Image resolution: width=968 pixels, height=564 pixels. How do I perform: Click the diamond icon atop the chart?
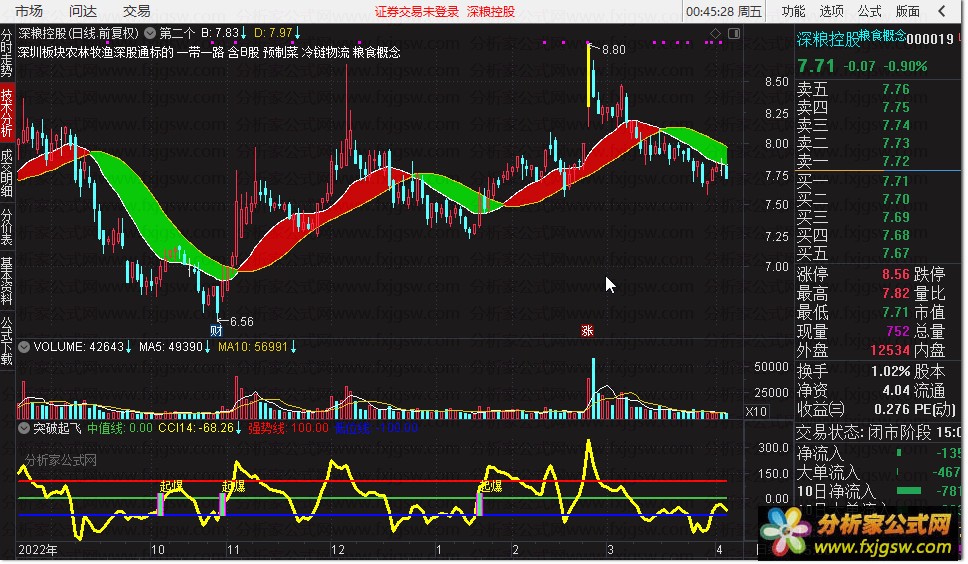tap(715, 33)
